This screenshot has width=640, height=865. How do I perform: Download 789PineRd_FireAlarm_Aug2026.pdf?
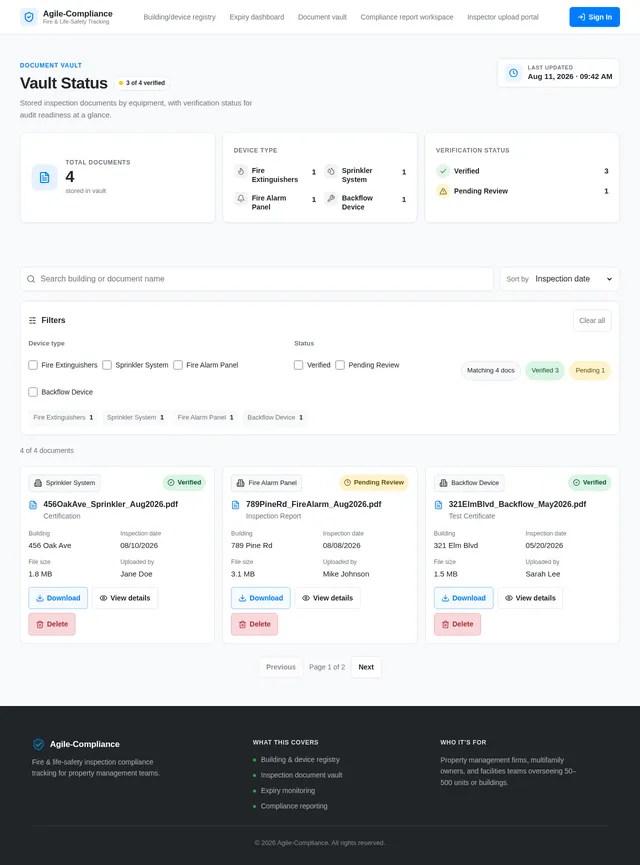coord(260,598)
